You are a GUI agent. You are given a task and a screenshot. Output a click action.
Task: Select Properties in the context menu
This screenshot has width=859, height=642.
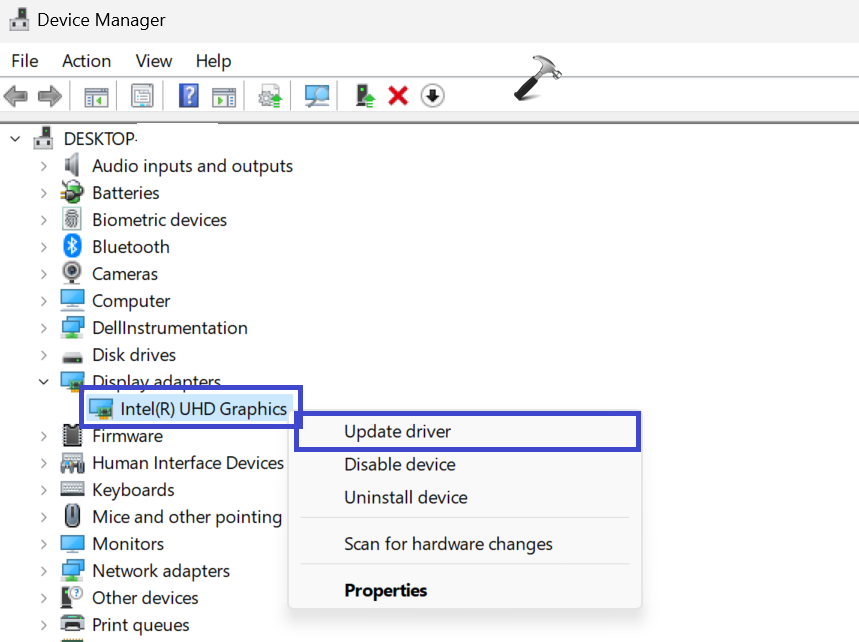386,591
